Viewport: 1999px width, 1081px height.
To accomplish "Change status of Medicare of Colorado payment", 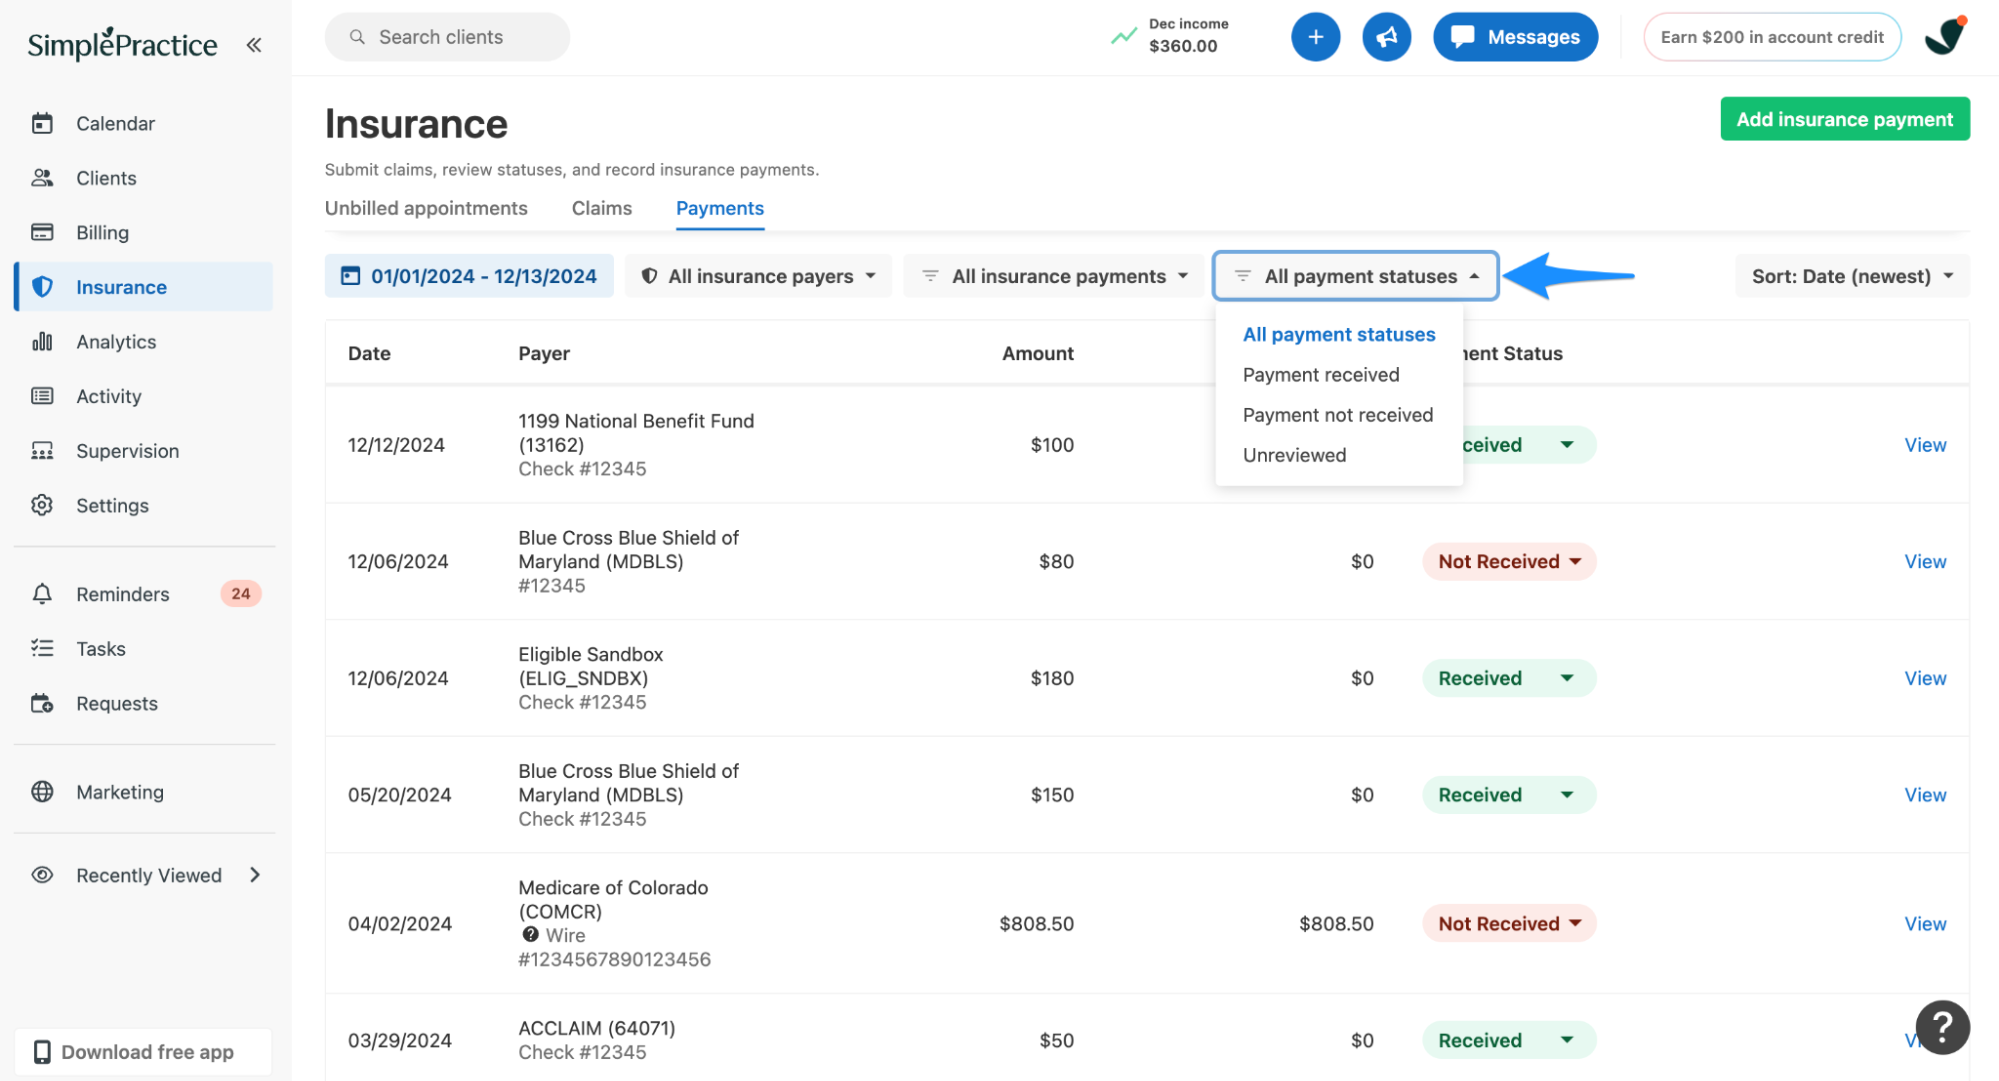I will tap(1509, 924).
